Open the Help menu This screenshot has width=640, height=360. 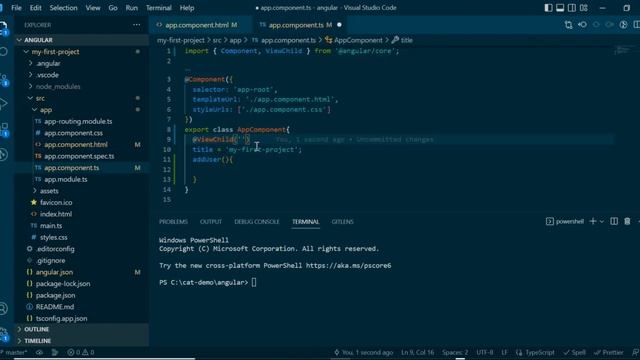[187, 8]
